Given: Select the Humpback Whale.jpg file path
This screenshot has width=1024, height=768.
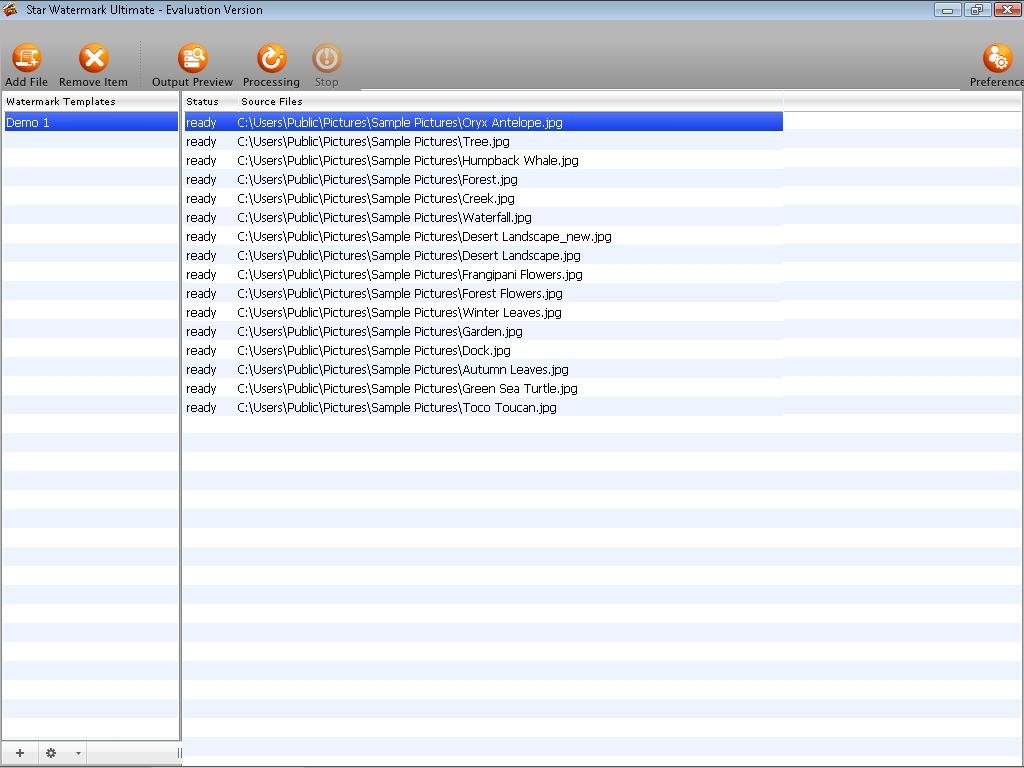Looking at the screenshot, I should pos(408,160).
